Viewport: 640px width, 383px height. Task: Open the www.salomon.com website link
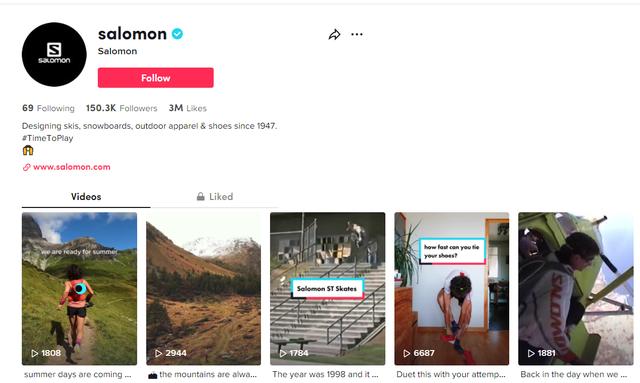[x=72, y=167]
